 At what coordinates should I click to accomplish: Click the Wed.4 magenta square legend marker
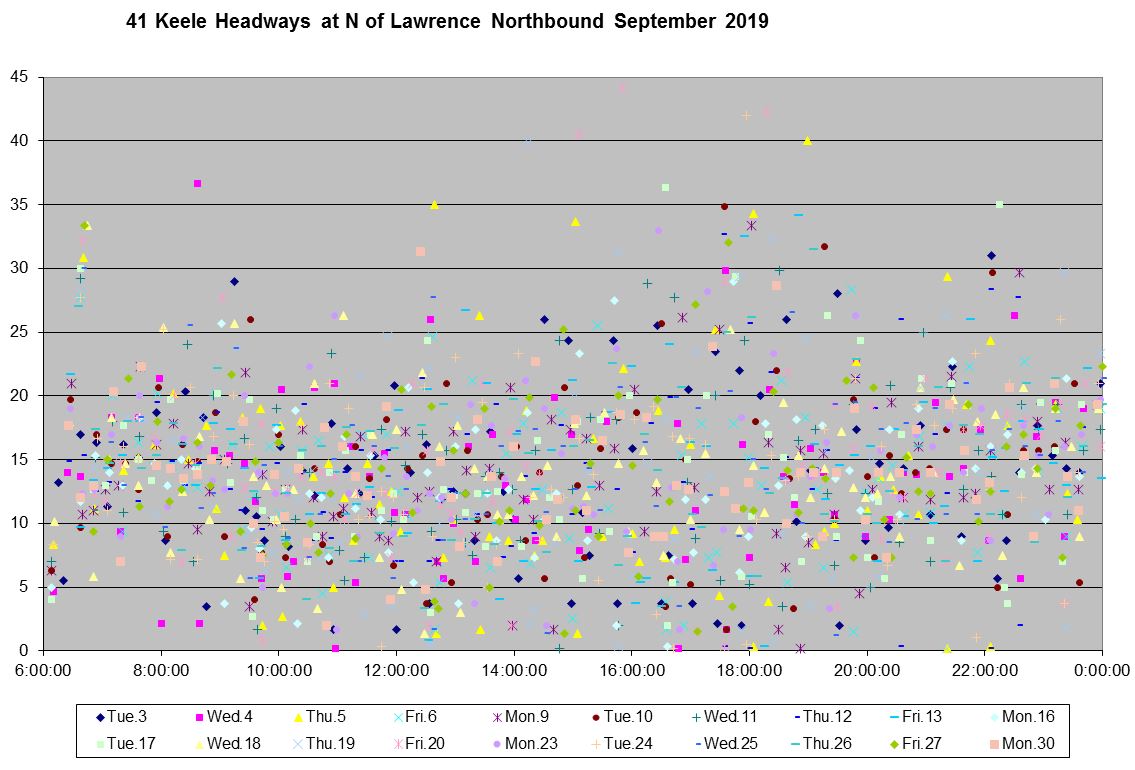click(199, 717)
